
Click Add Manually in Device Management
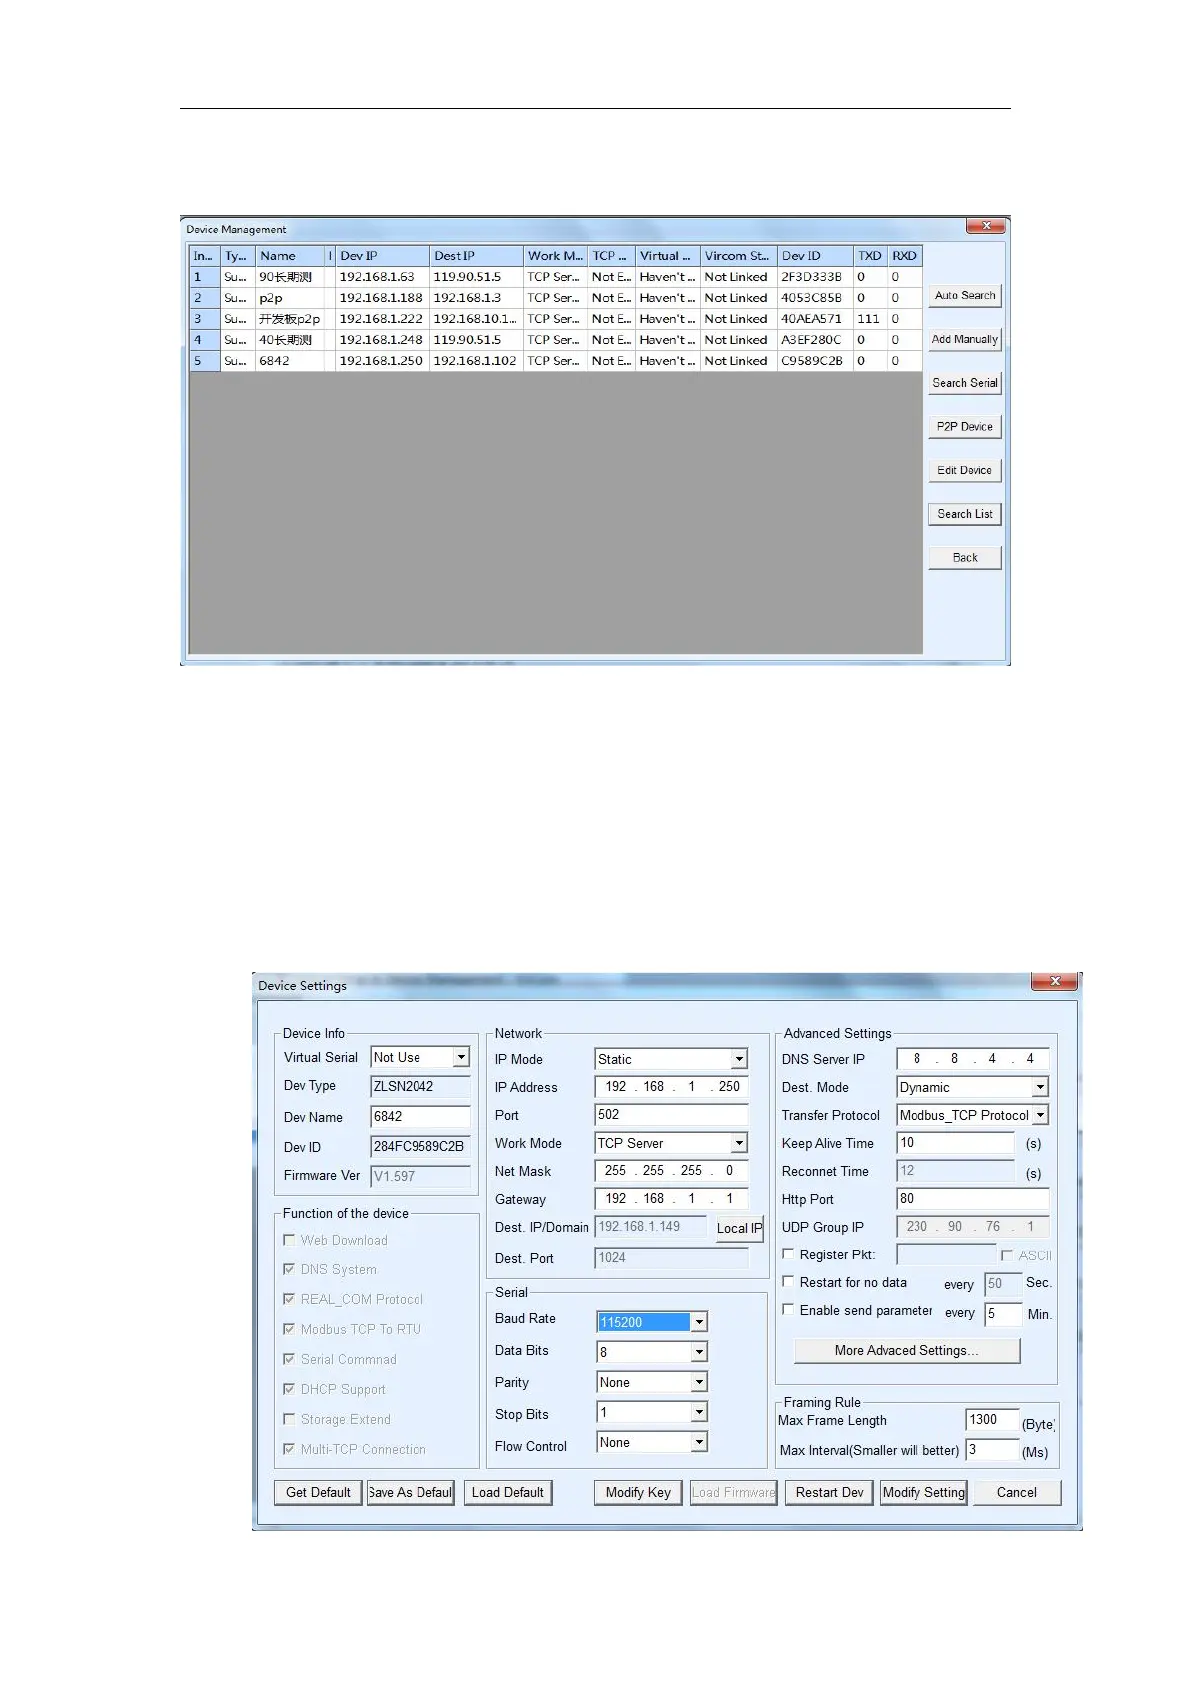(x=964, y=340)
